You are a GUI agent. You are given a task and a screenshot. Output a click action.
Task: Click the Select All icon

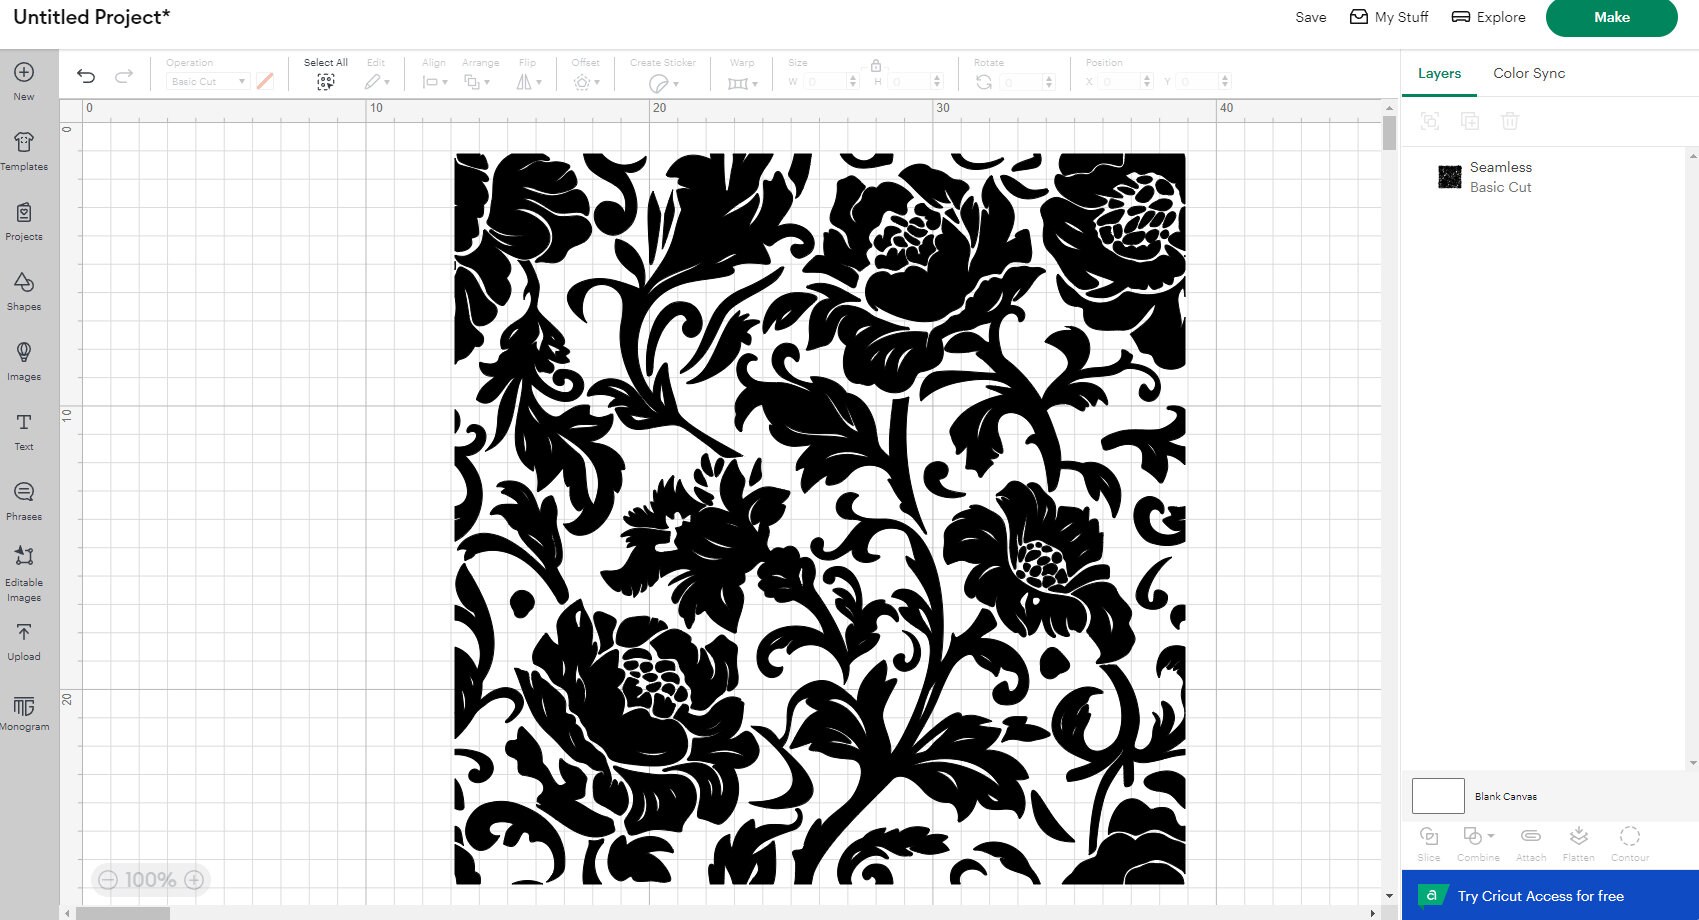pos(325,81)
